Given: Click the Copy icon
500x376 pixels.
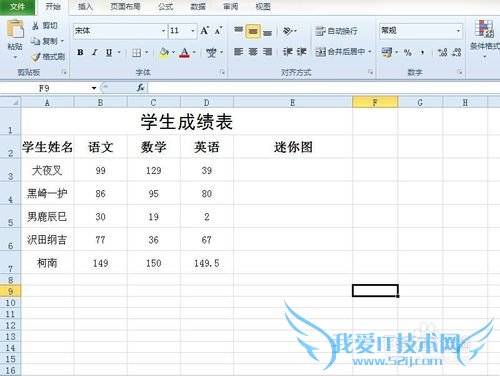Looking at the screenshot, I should (x=35, y=41).
